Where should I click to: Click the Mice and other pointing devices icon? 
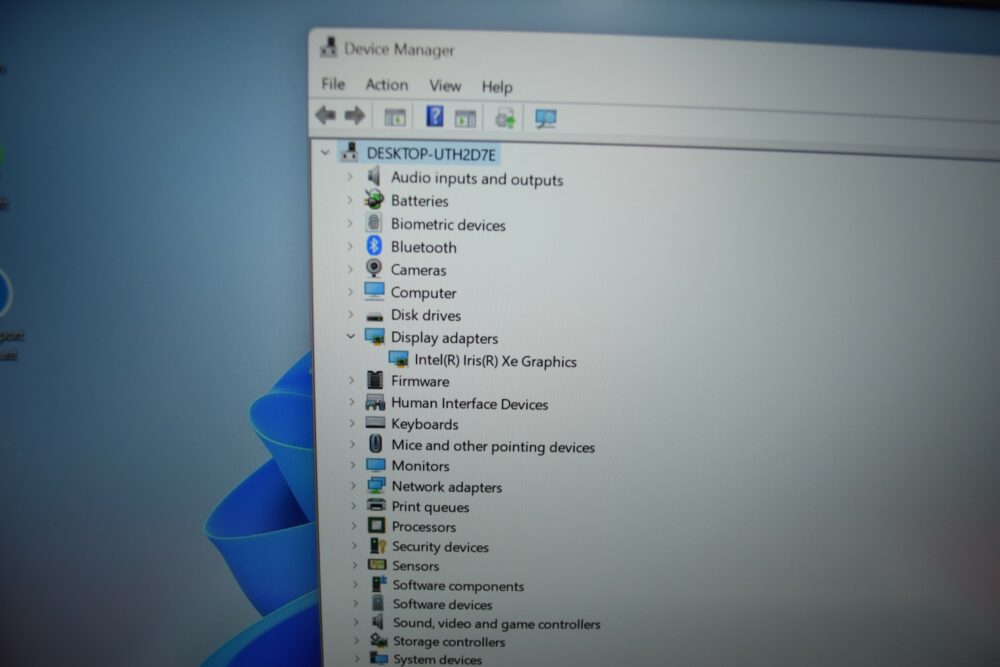coord(376,444)
